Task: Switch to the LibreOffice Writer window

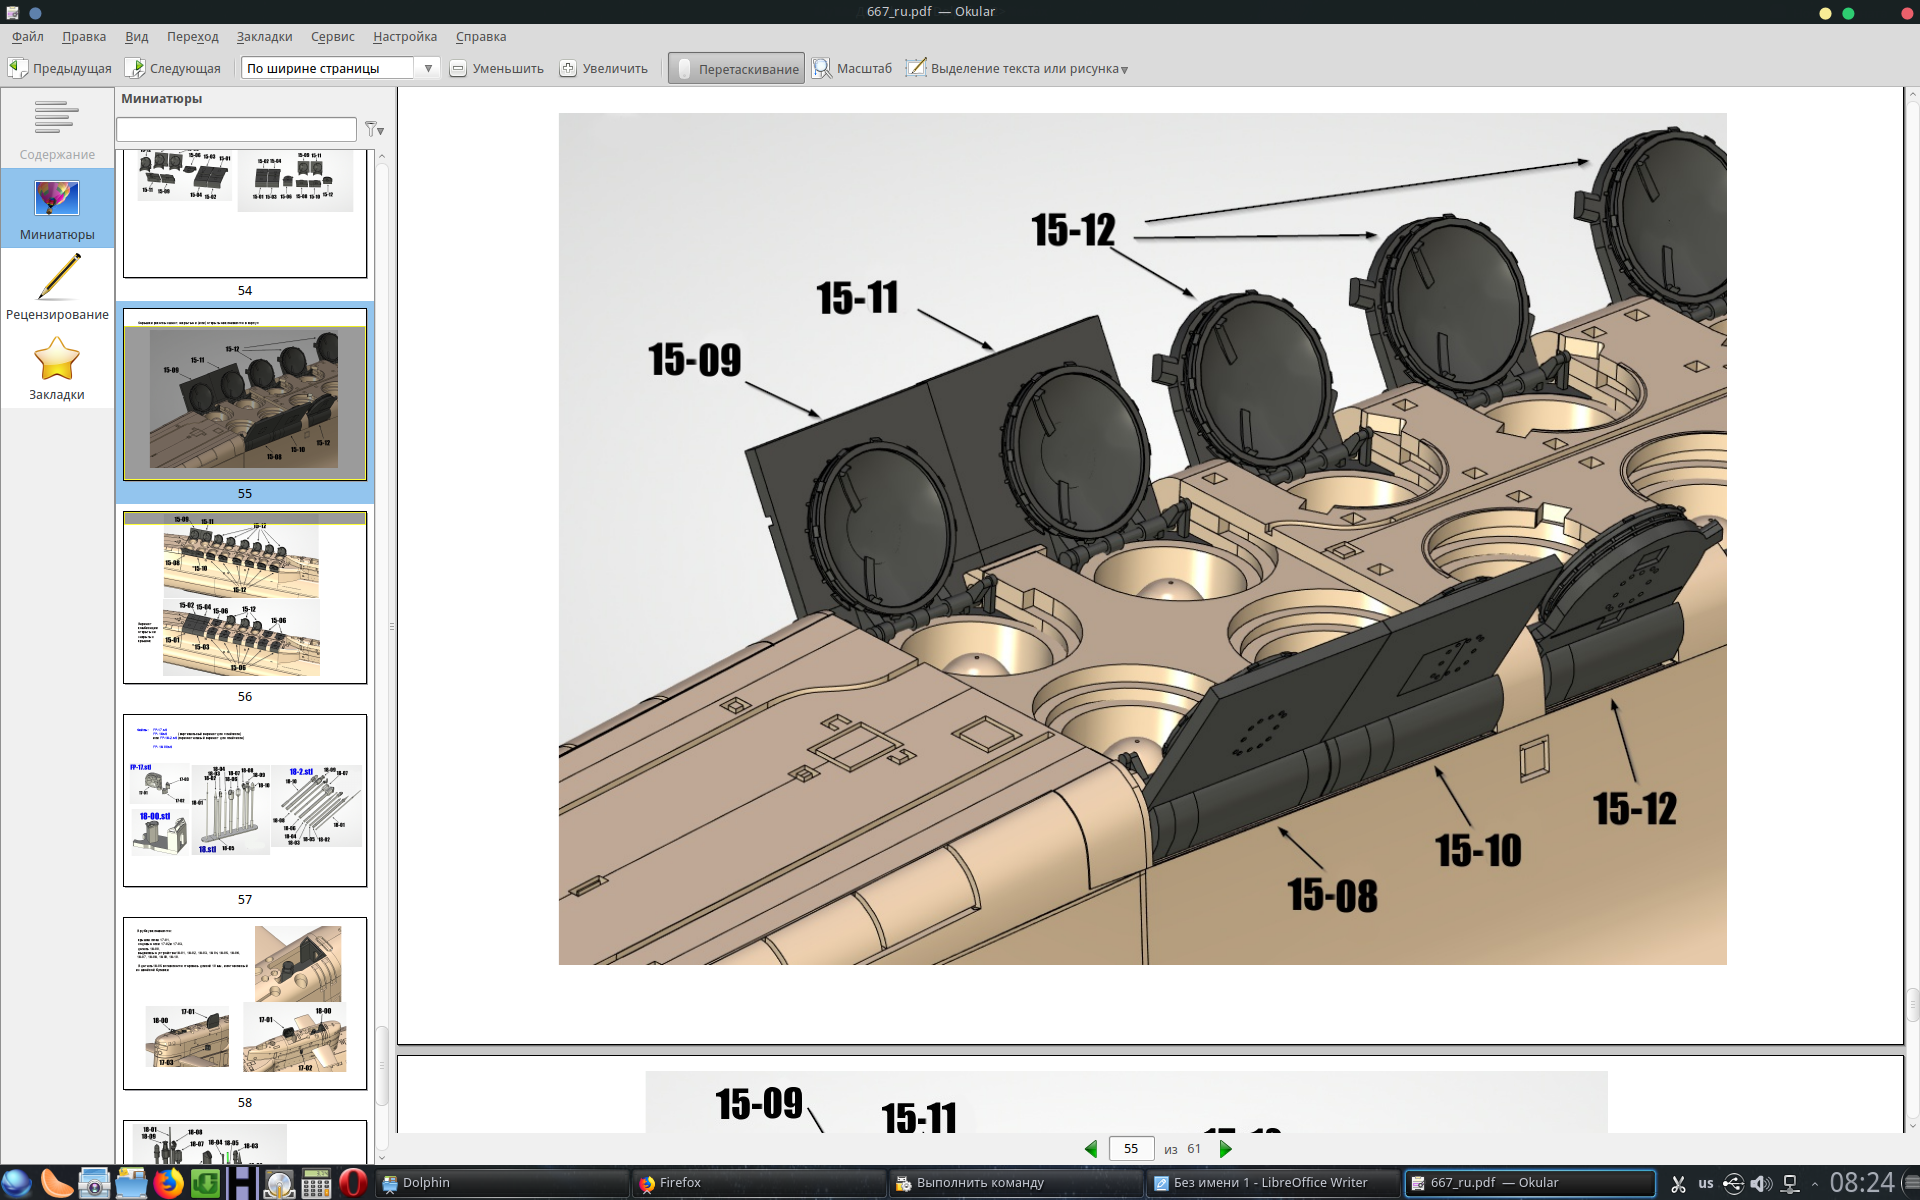Action: tap(1273, 1183)
